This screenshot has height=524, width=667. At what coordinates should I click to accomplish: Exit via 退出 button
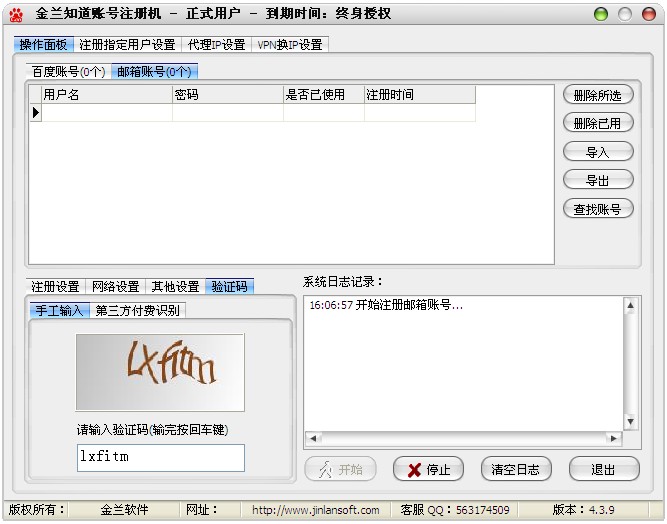[604, 469]
